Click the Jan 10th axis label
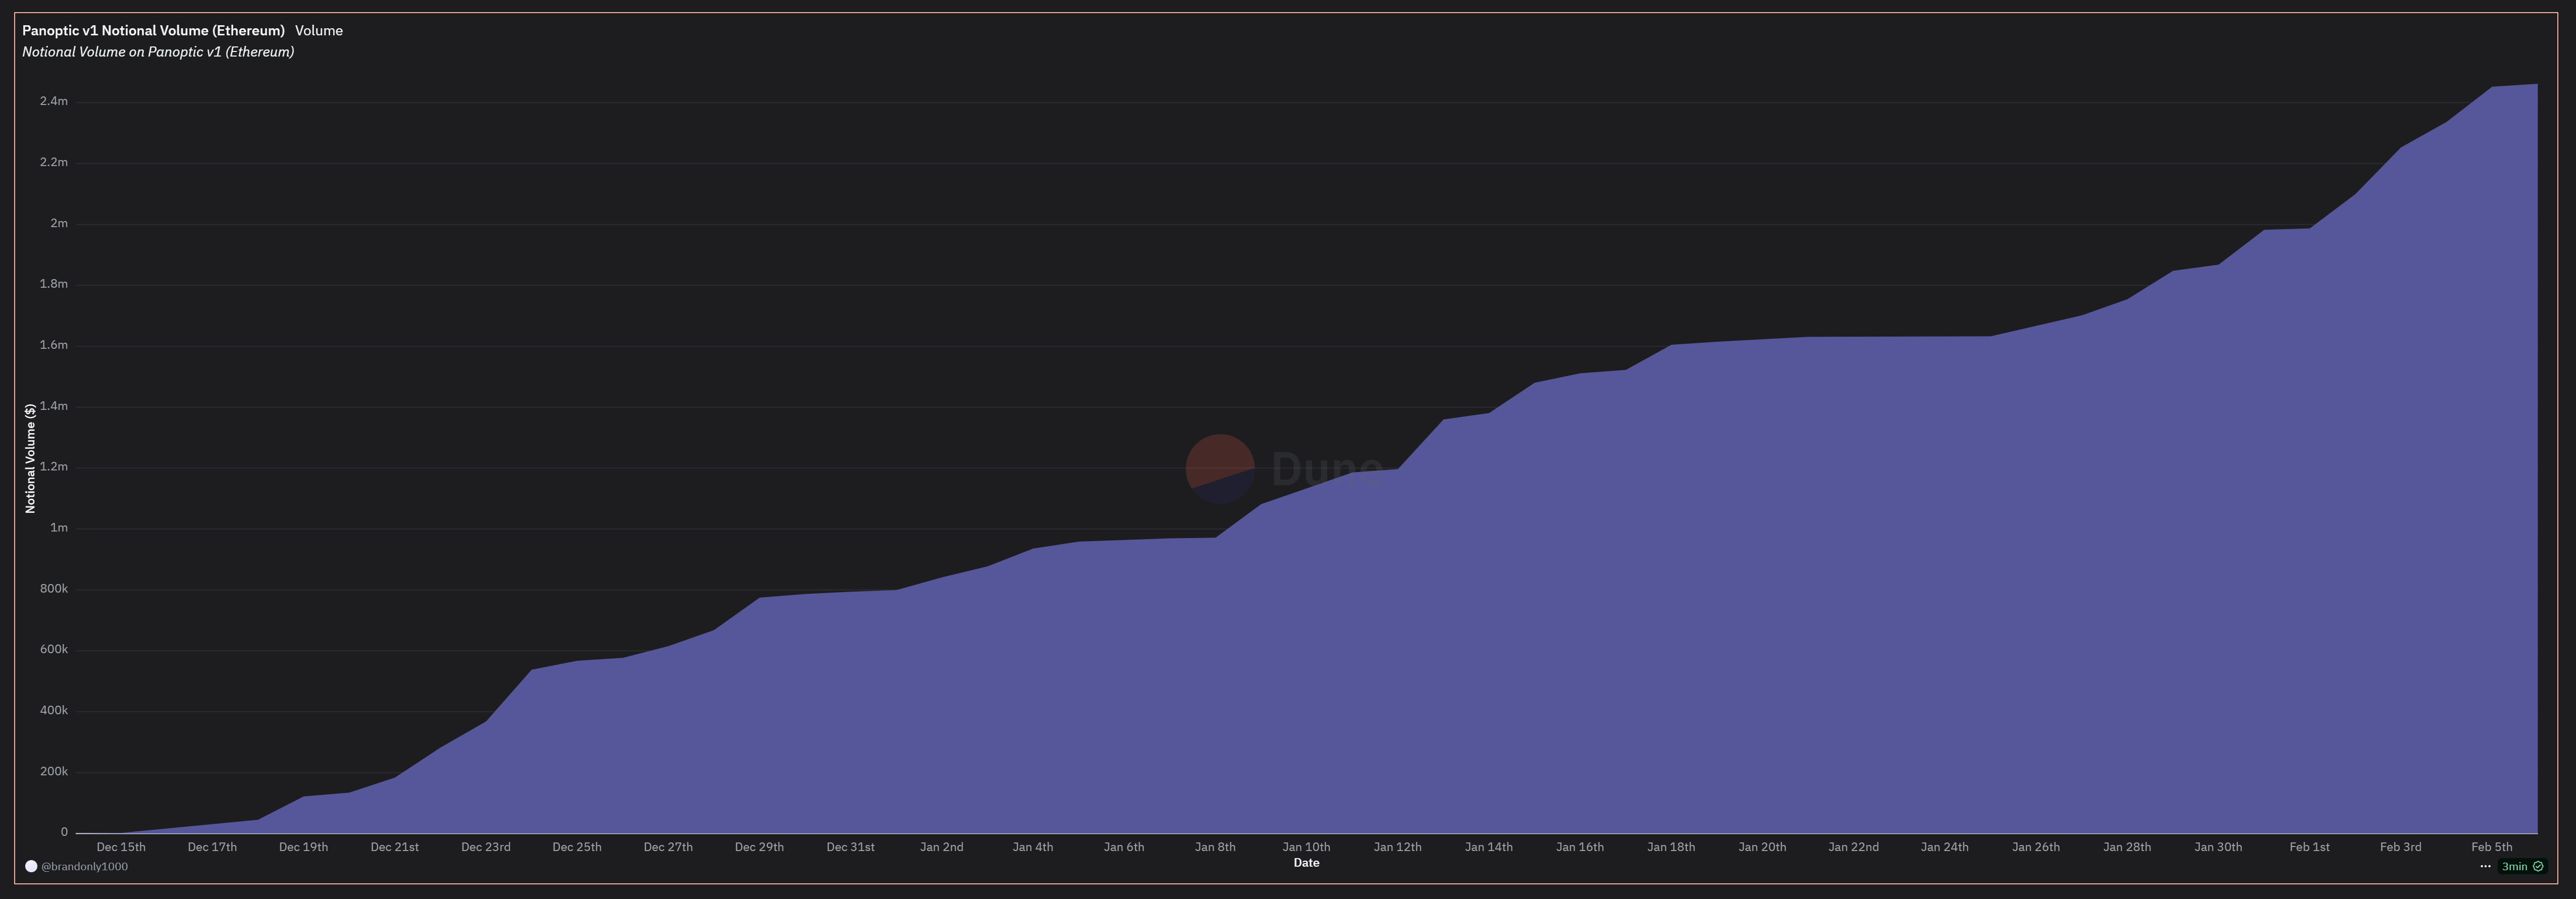 coord(1306,847)
